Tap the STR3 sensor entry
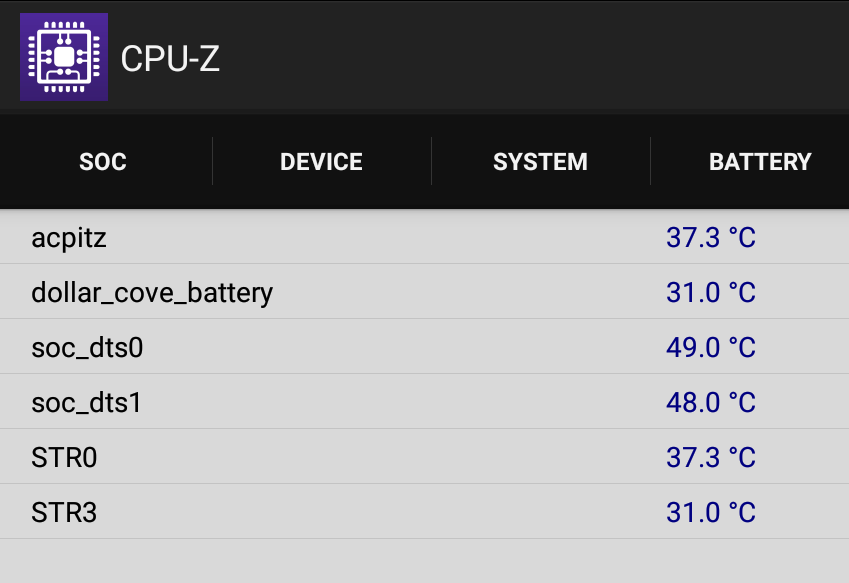 [424, 512]
